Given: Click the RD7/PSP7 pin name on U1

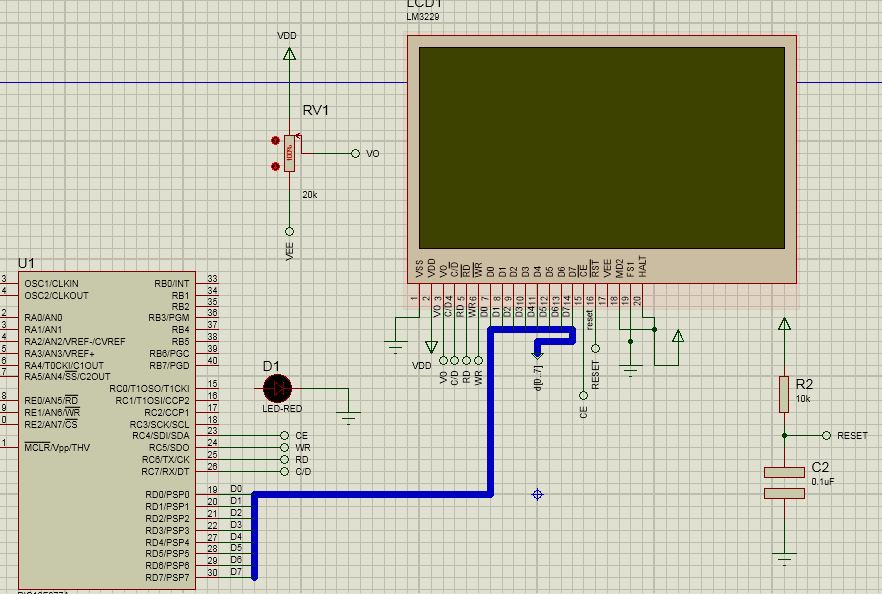Looking at the screenshot, I should [x=168, y=578].
